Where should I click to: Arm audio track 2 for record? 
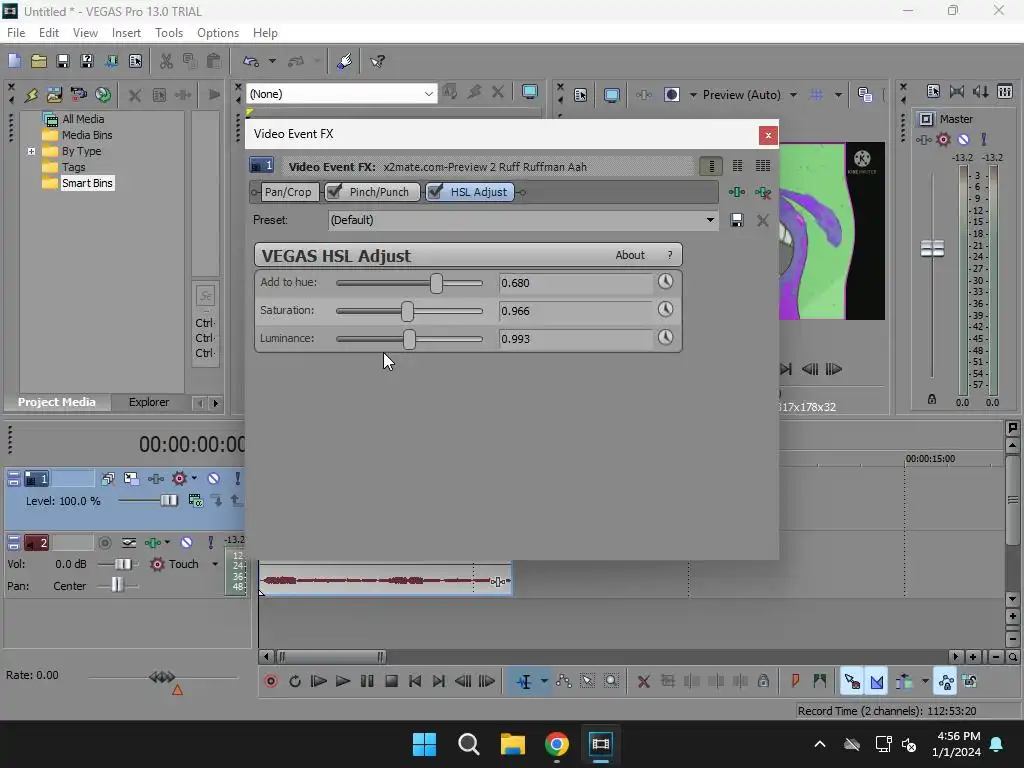point(104,542)
